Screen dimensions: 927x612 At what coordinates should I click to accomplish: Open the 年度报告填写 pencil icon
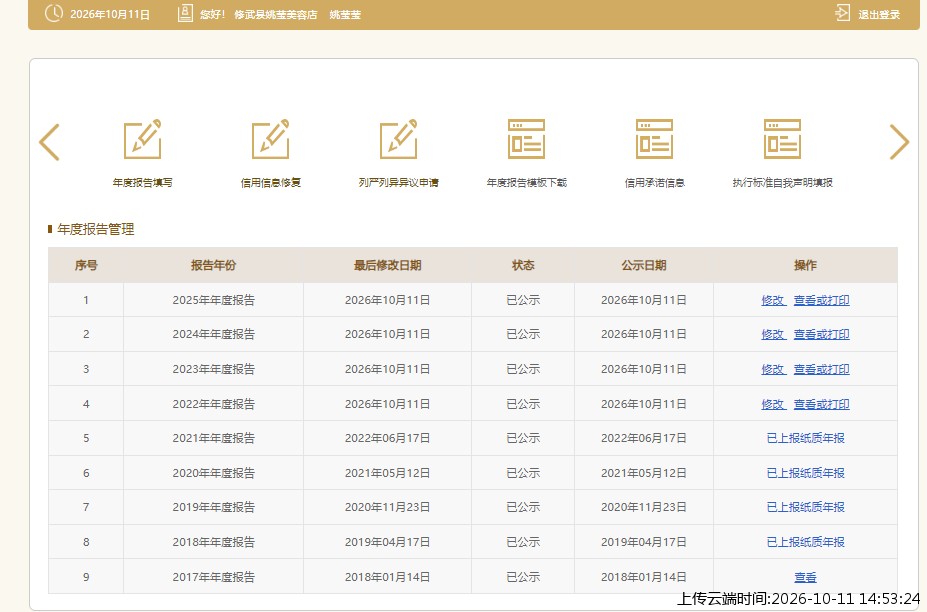142,140
